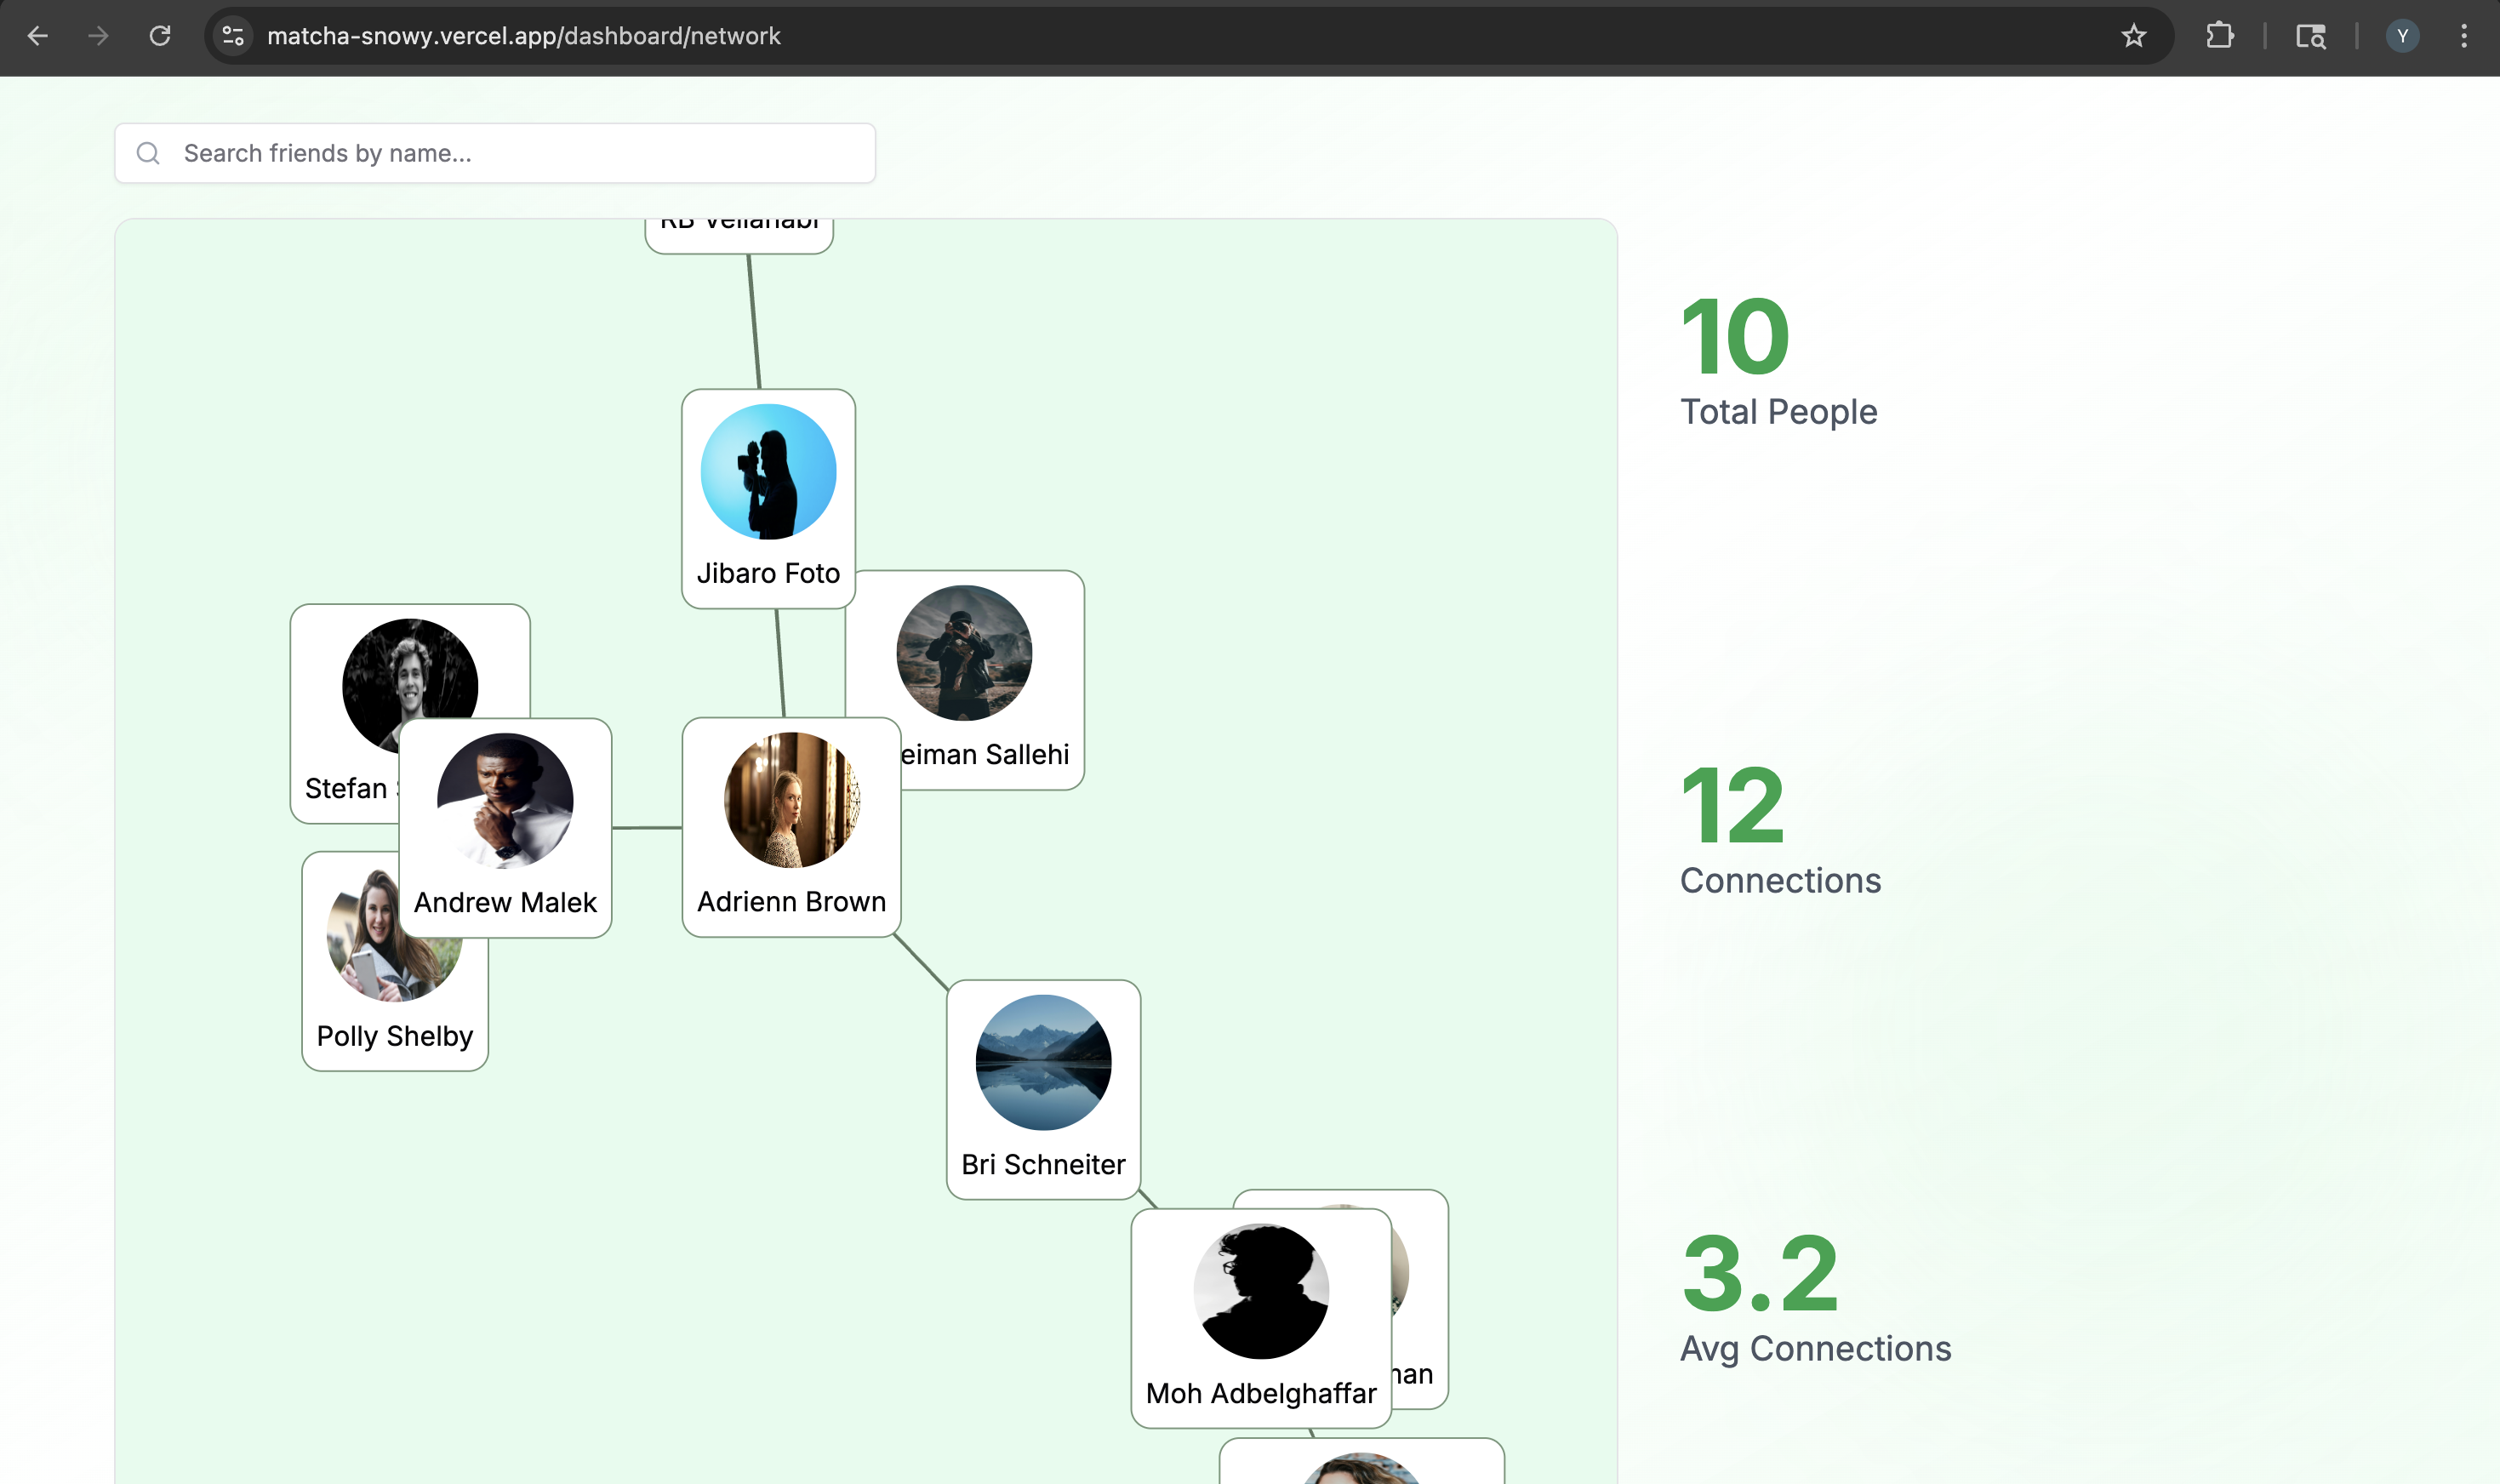The image size is (2500, 1484).
Task: Click the address bar URL text
Action: (x=523, y=36)
